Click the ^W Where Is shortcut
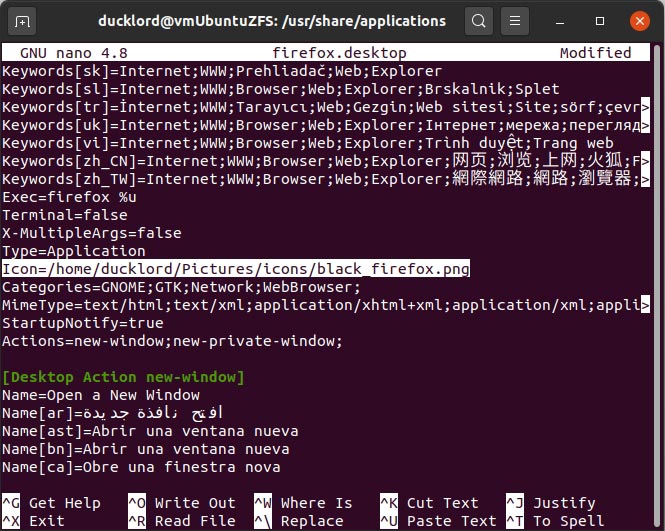Viewport: 665px width, 531px height. (303, 503)
